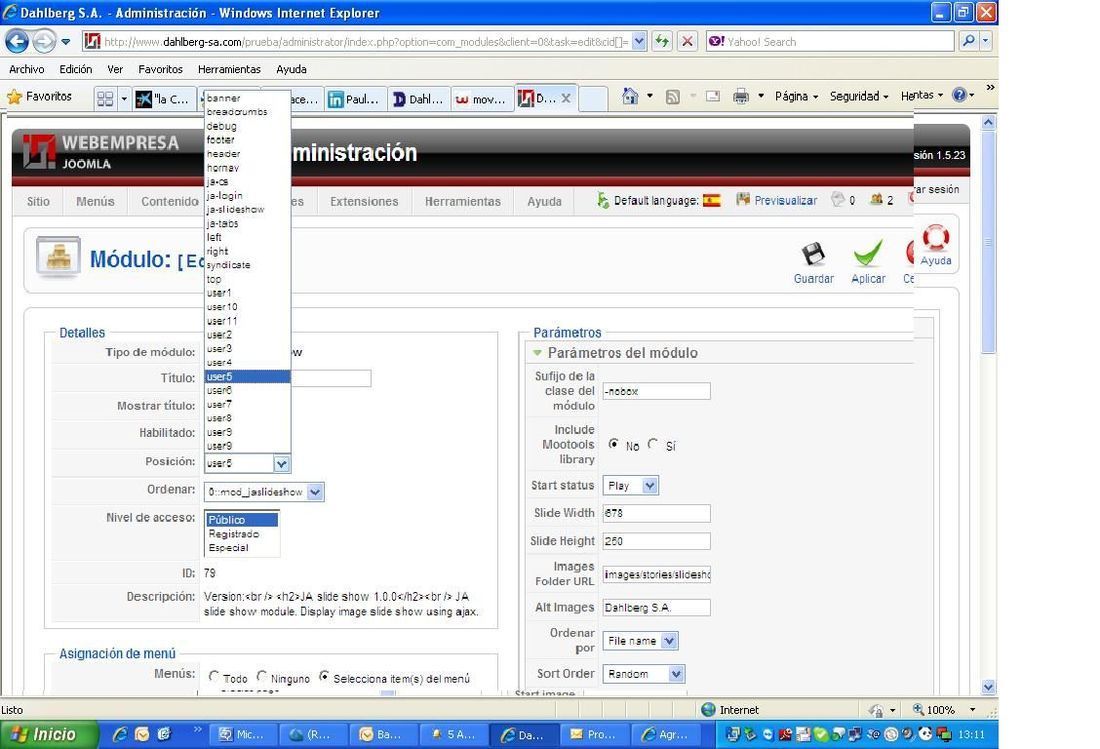Click the browser Back arrow button
Screen dimensions: 1100x749
click(x=17, y=41)
